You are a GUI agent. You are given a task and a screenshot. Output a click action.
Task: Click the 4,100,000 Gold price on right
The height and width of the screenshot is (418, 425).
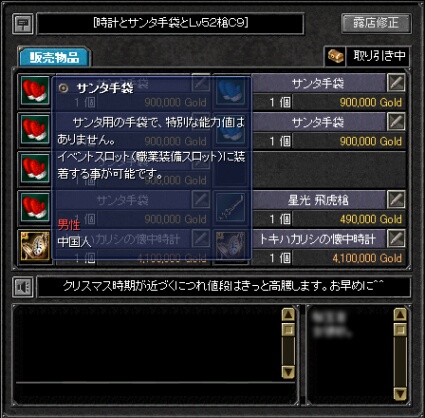pos(367,258)
